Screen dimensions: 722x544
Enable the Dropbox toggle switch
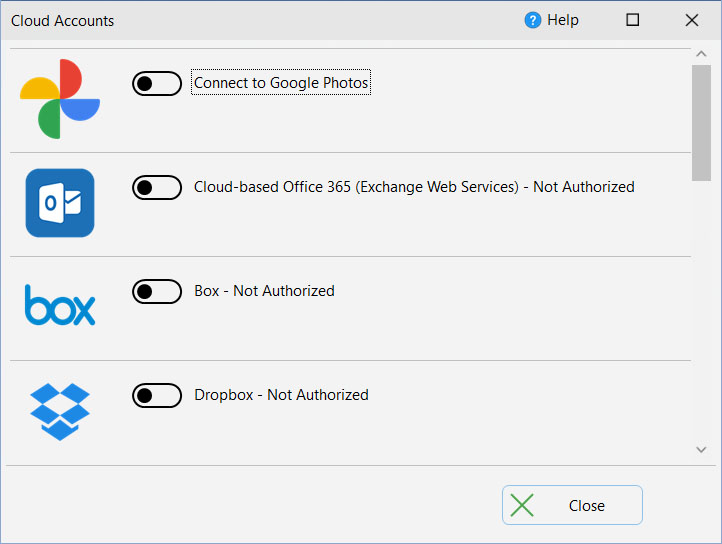click(x=157, y=396)
